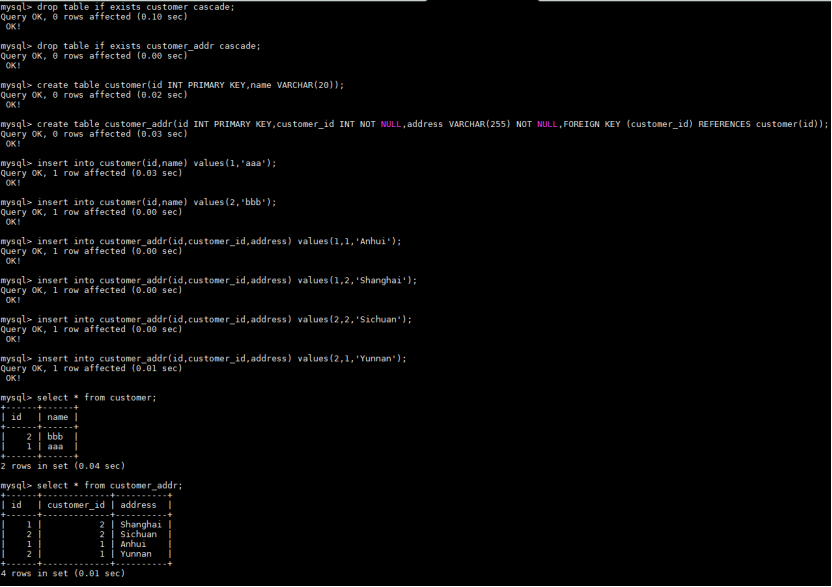832x587 pixels.
Task: Click the insert statement with values(2,1,'Yunnan')
Action: coord(221,358)
